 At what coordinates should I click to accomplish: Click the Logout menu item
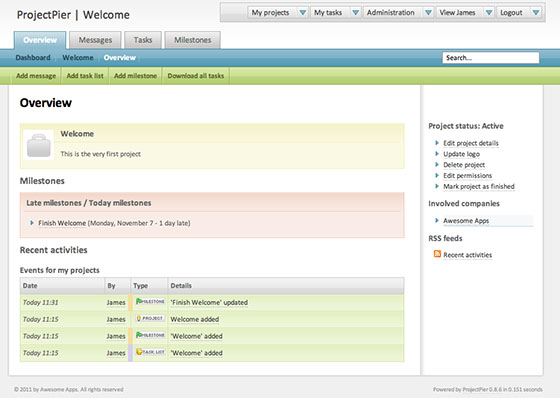pos(511,13)
